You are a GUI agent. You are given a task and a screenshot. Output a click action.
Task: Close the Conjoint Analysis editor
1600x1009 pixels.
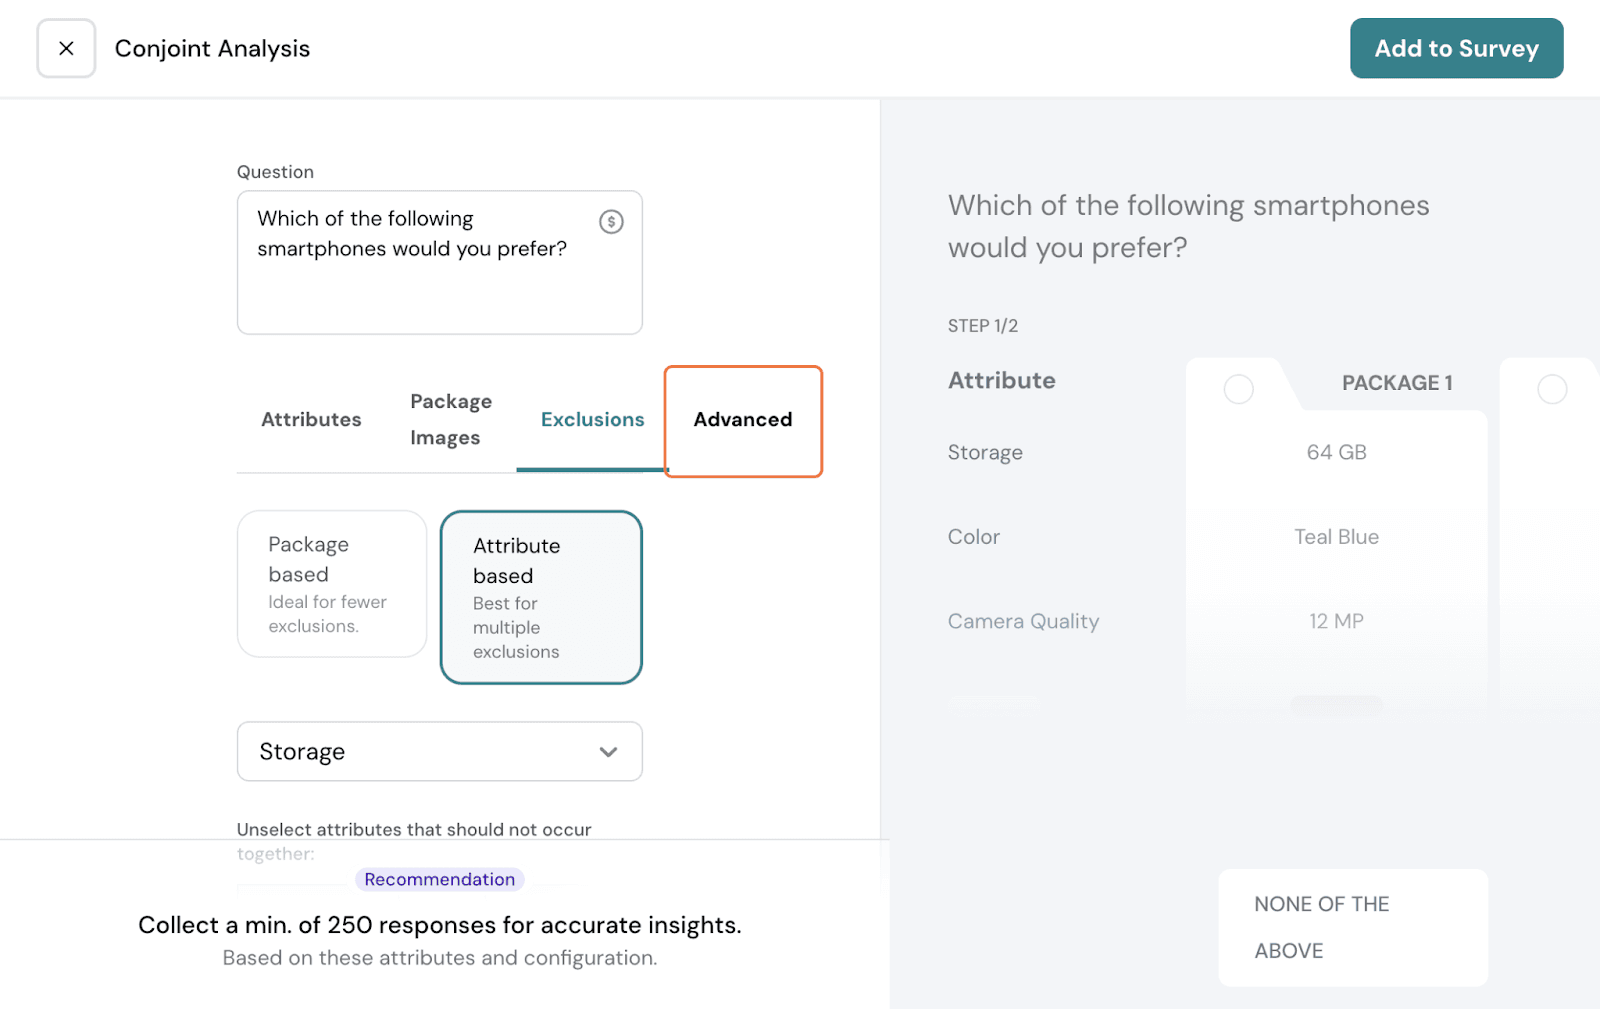tap(66, 48)
